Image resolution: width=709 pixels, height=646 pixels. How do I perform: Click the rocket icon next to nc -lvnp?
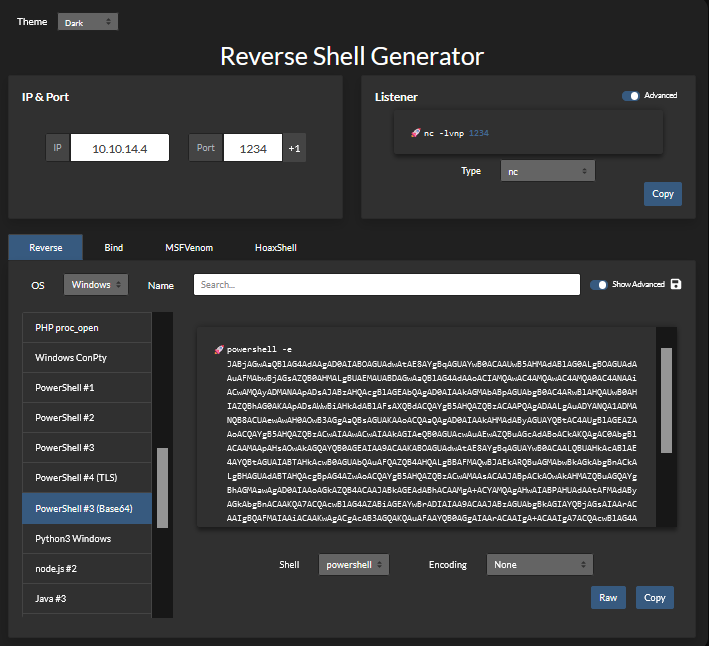click(415, 132)
